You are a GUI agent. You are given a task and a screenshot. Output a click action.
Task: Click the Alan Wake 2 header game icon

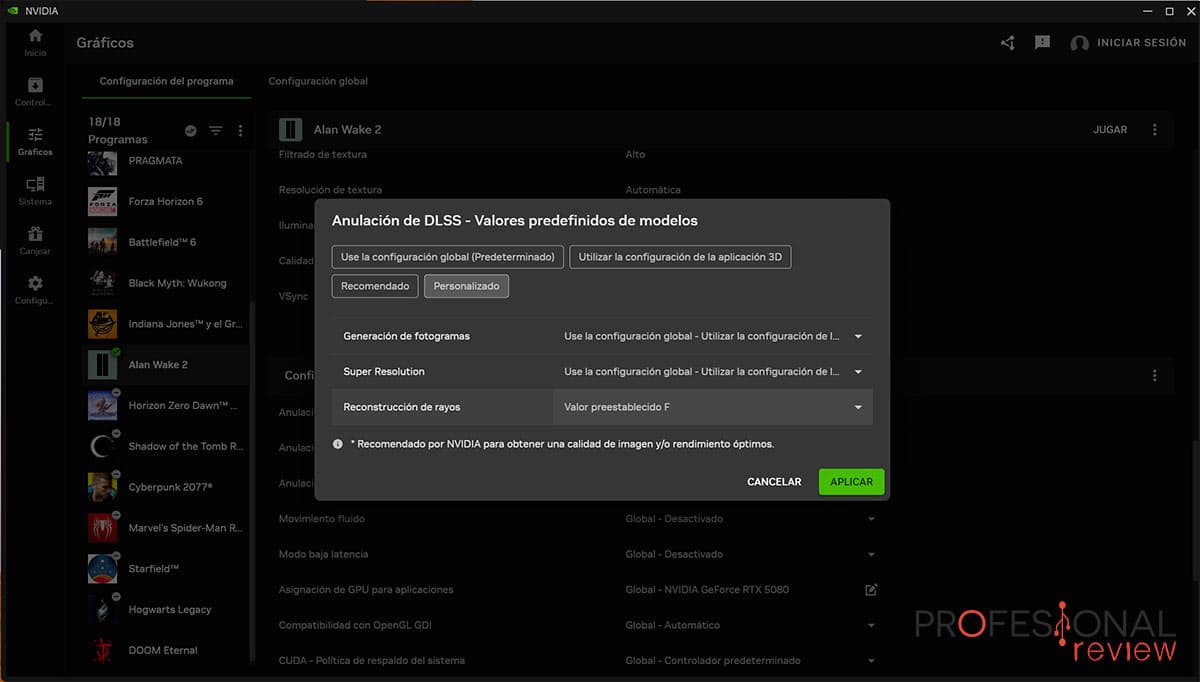(x=290, y=130)
